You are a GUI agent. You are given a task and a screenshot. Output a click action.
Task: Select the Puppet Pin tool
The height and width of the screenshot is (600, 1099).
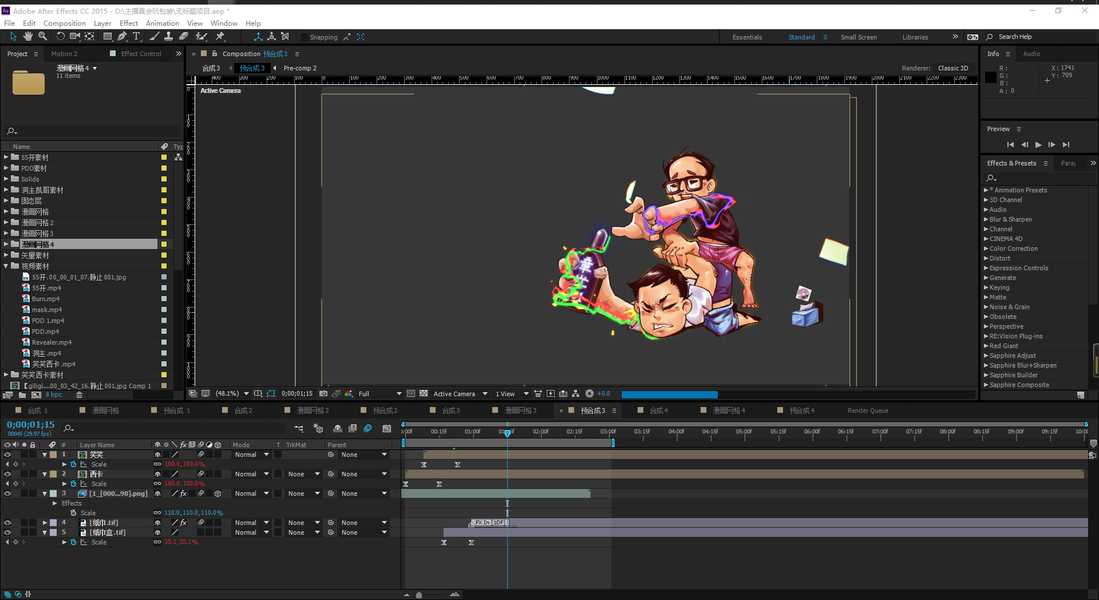[220, 36]
